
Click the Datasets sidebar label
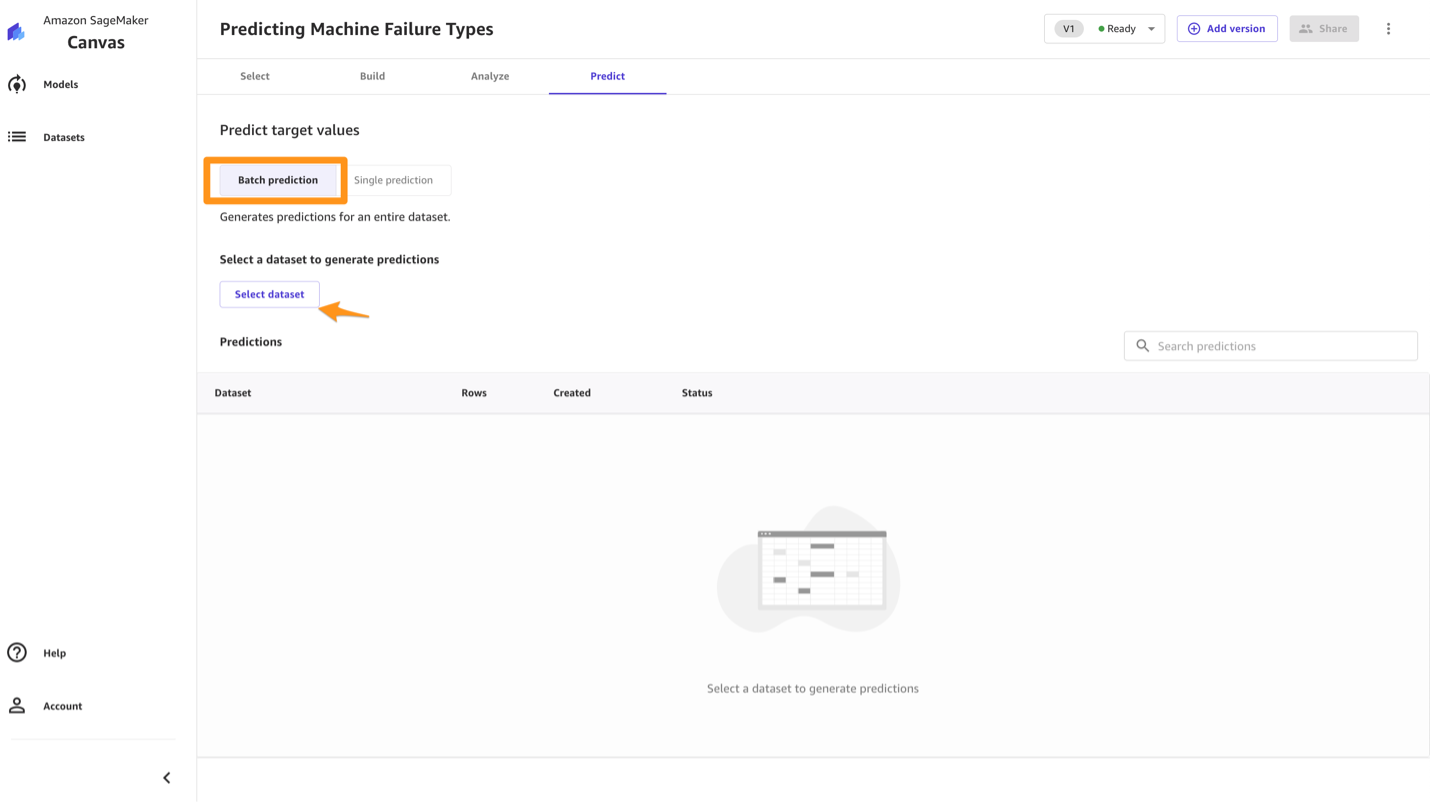coord(64,137)
